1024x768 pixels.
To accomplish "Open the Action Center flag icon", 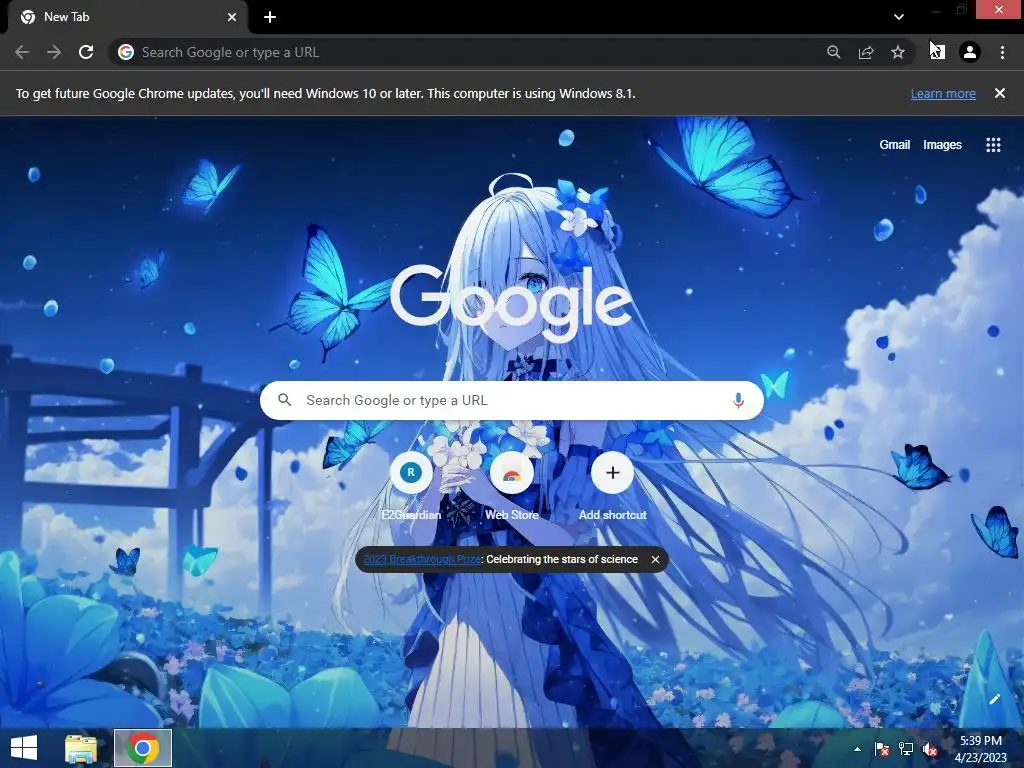I will (x=882, y=749).
